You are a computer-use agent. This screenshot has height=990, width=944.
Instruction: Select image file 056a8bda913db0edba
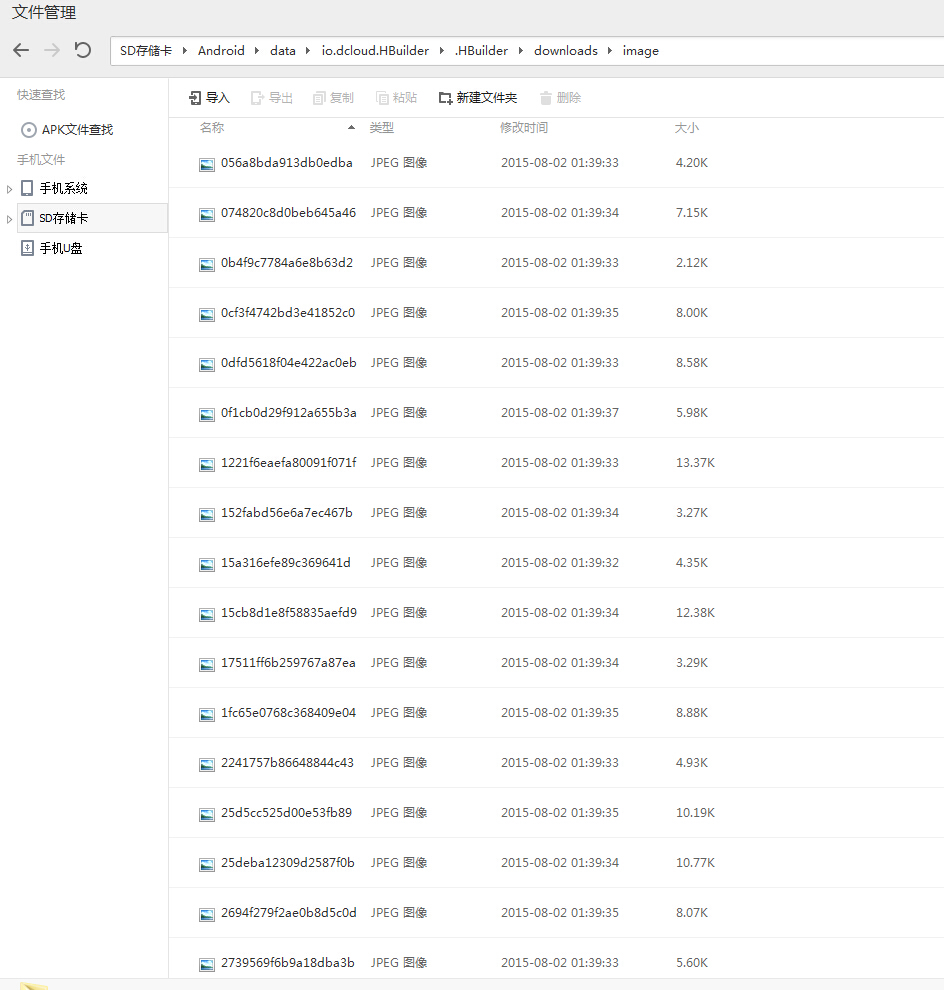(x=286, y=163)
